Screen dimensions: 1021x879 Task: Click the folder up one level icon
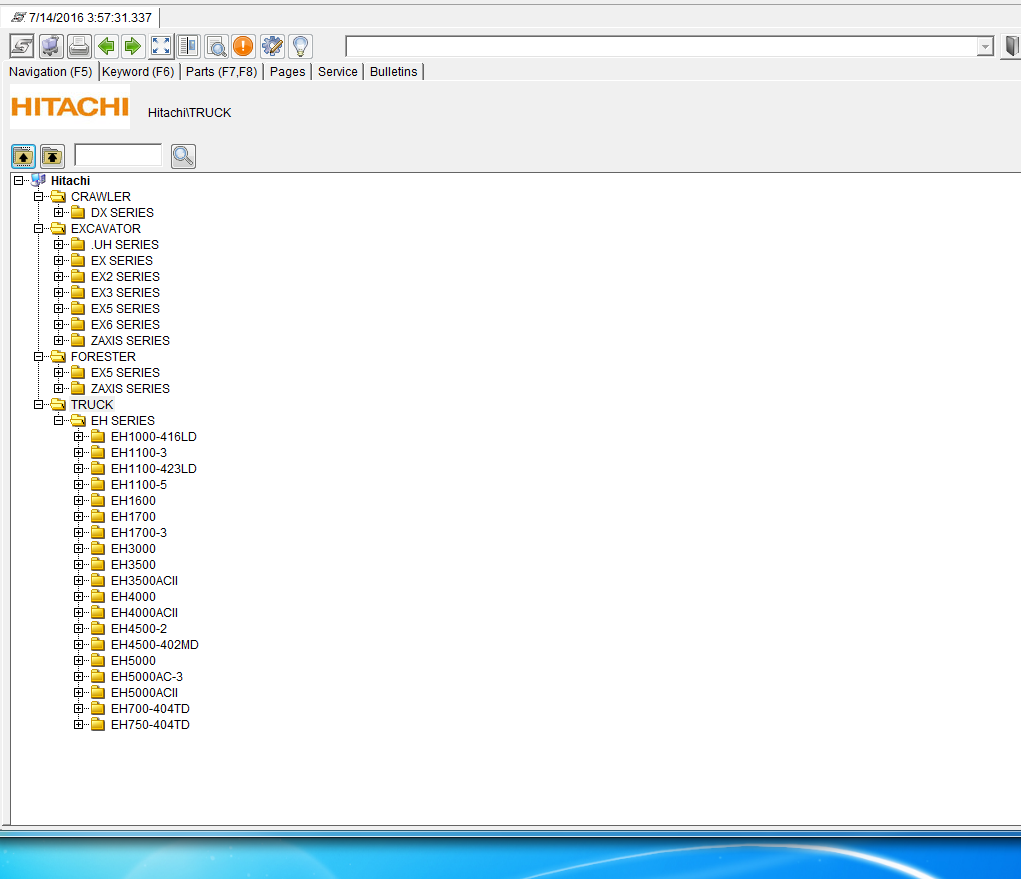23,156
